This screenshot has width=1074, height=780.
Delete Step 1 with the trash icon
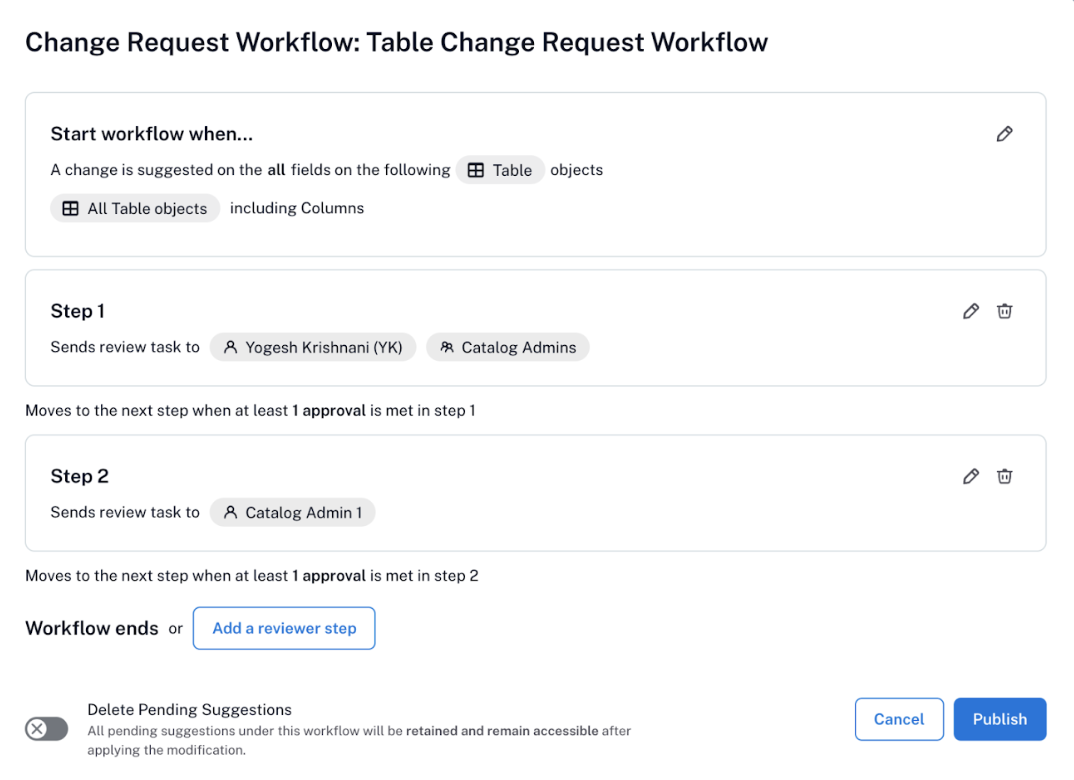[1004, 311]
